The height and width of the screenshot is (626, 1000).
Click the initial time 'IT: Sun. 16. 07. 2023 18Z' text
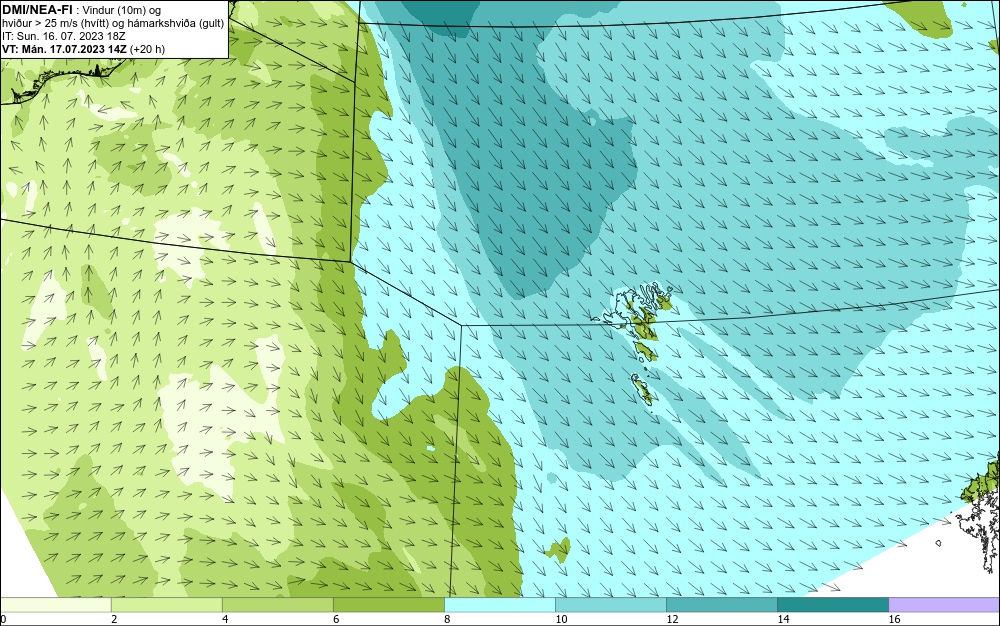pos(63,36)
